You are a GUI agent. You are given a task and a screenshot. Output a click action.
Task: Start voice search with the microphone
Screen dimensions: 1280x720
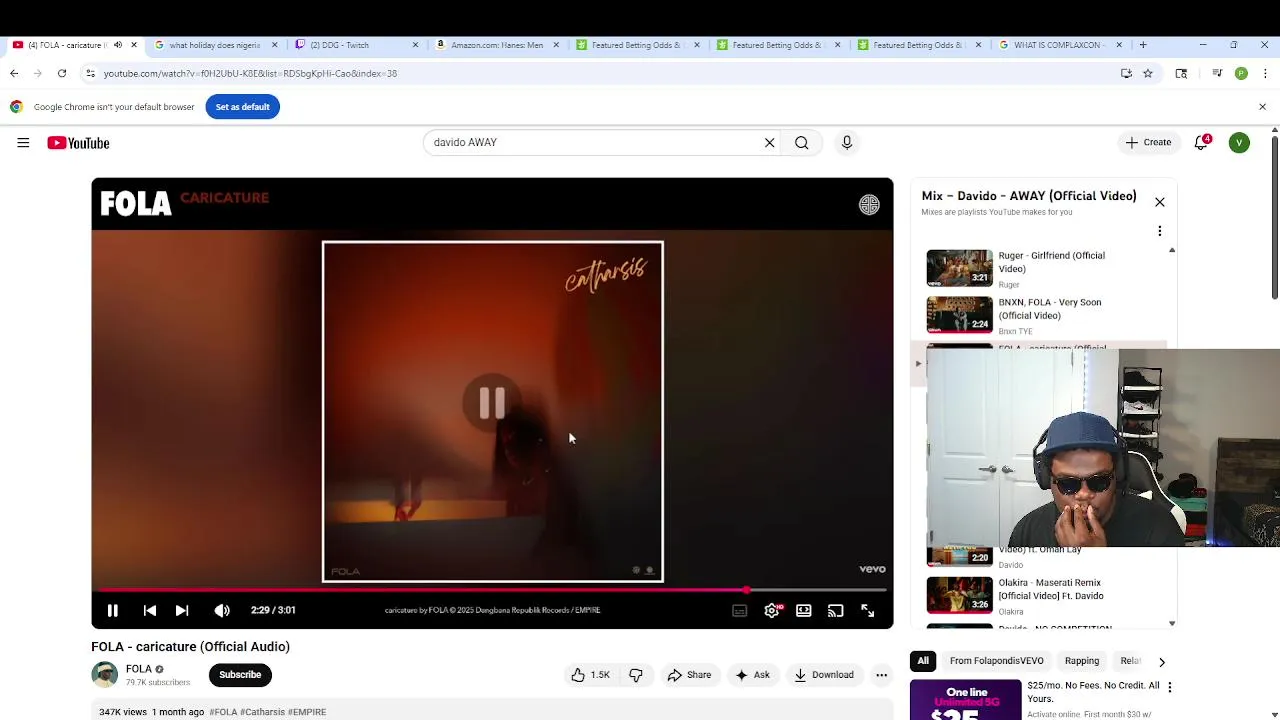click(x=847, y=143)
